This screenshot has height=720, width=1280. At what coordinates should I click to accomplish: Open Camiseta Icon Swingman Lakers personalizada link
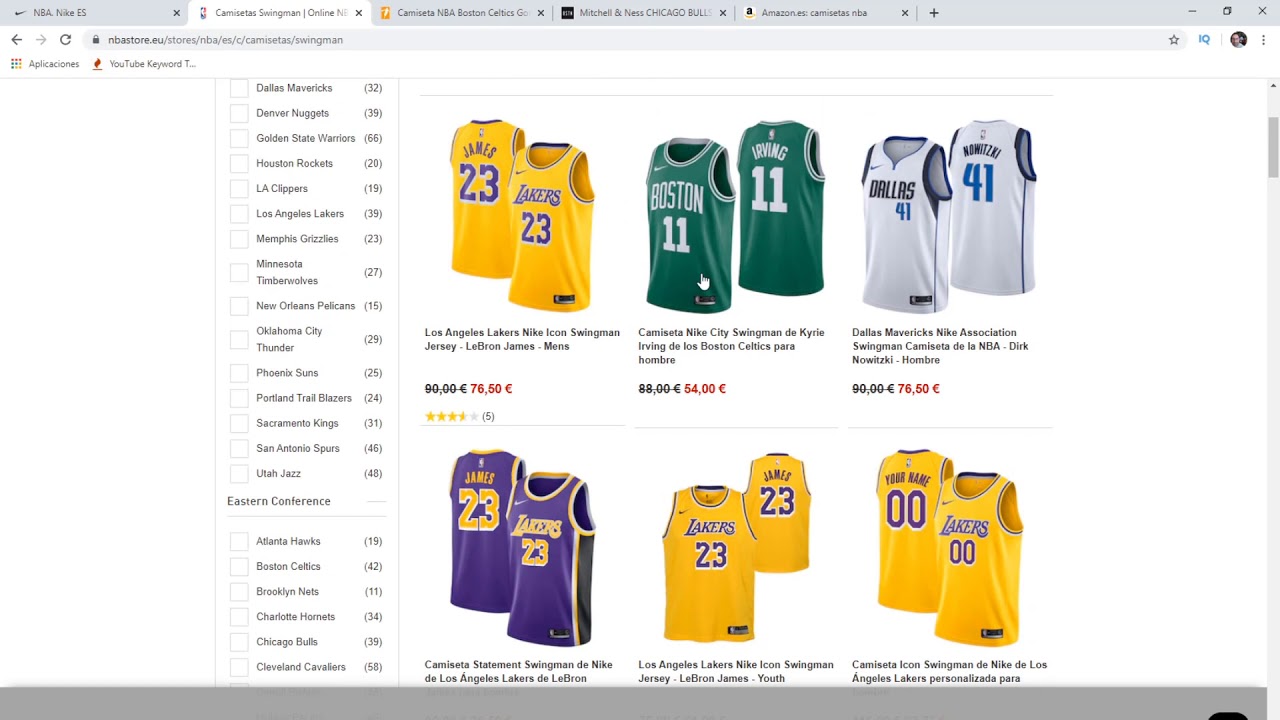[x=949, y=671]
